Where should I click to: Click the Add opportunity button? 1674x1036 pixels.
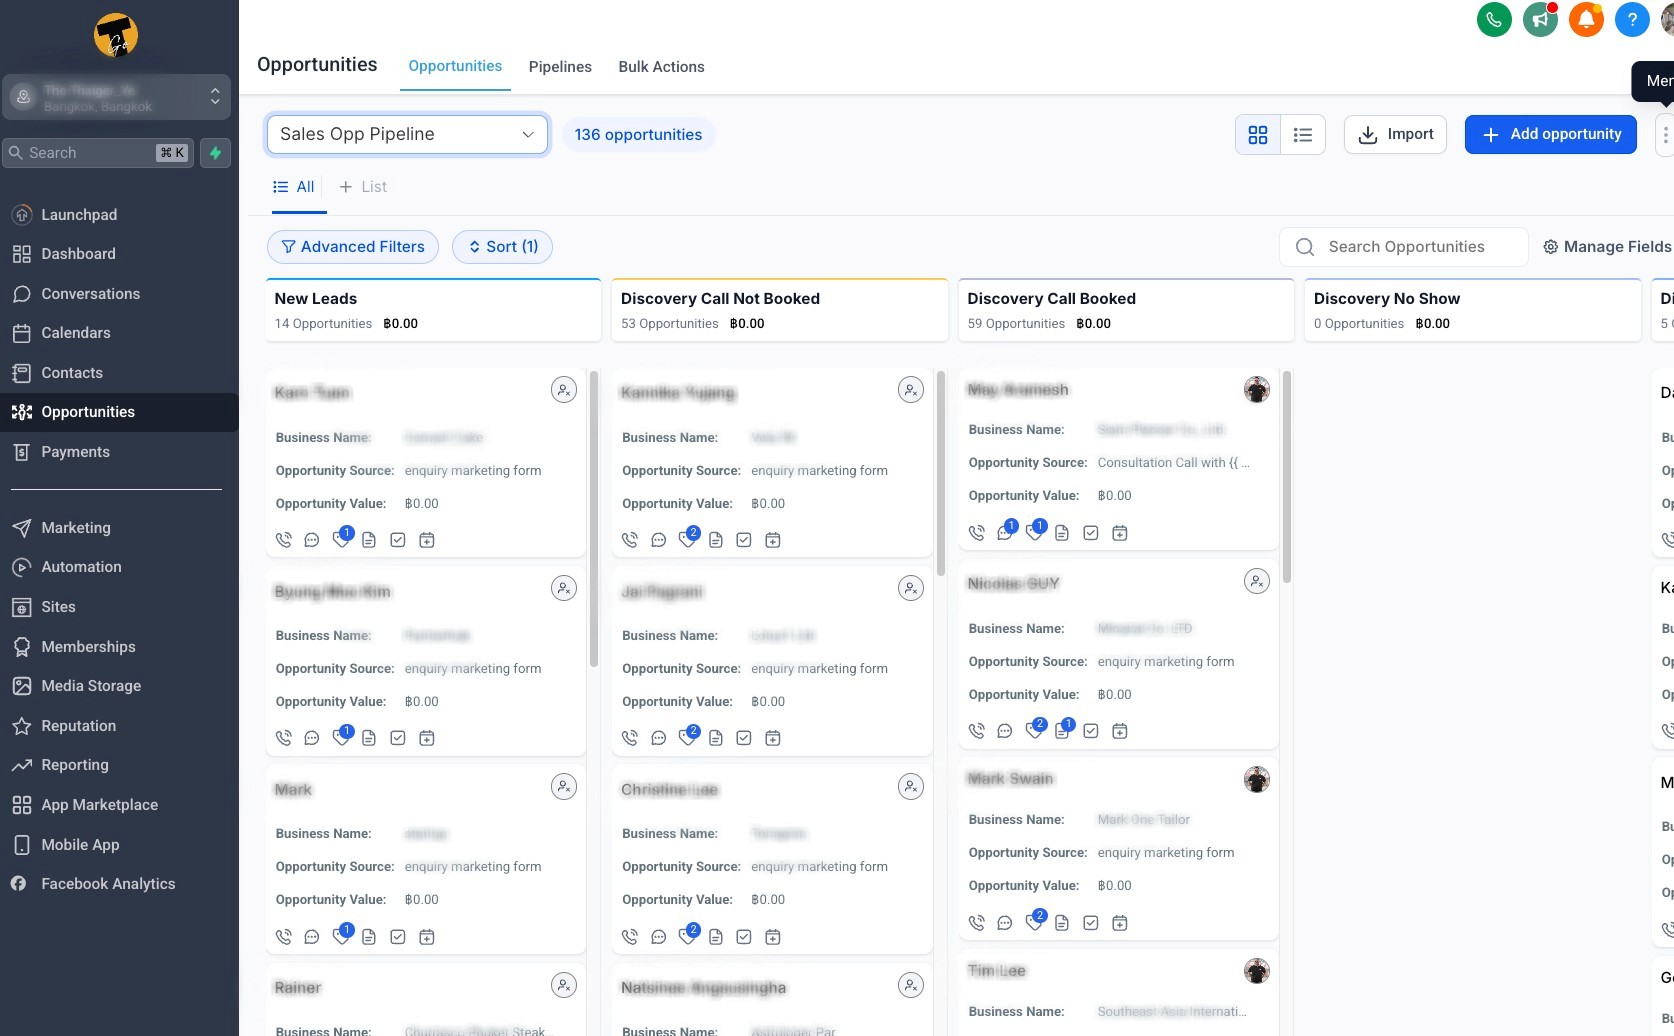(x=1550, y=134)
